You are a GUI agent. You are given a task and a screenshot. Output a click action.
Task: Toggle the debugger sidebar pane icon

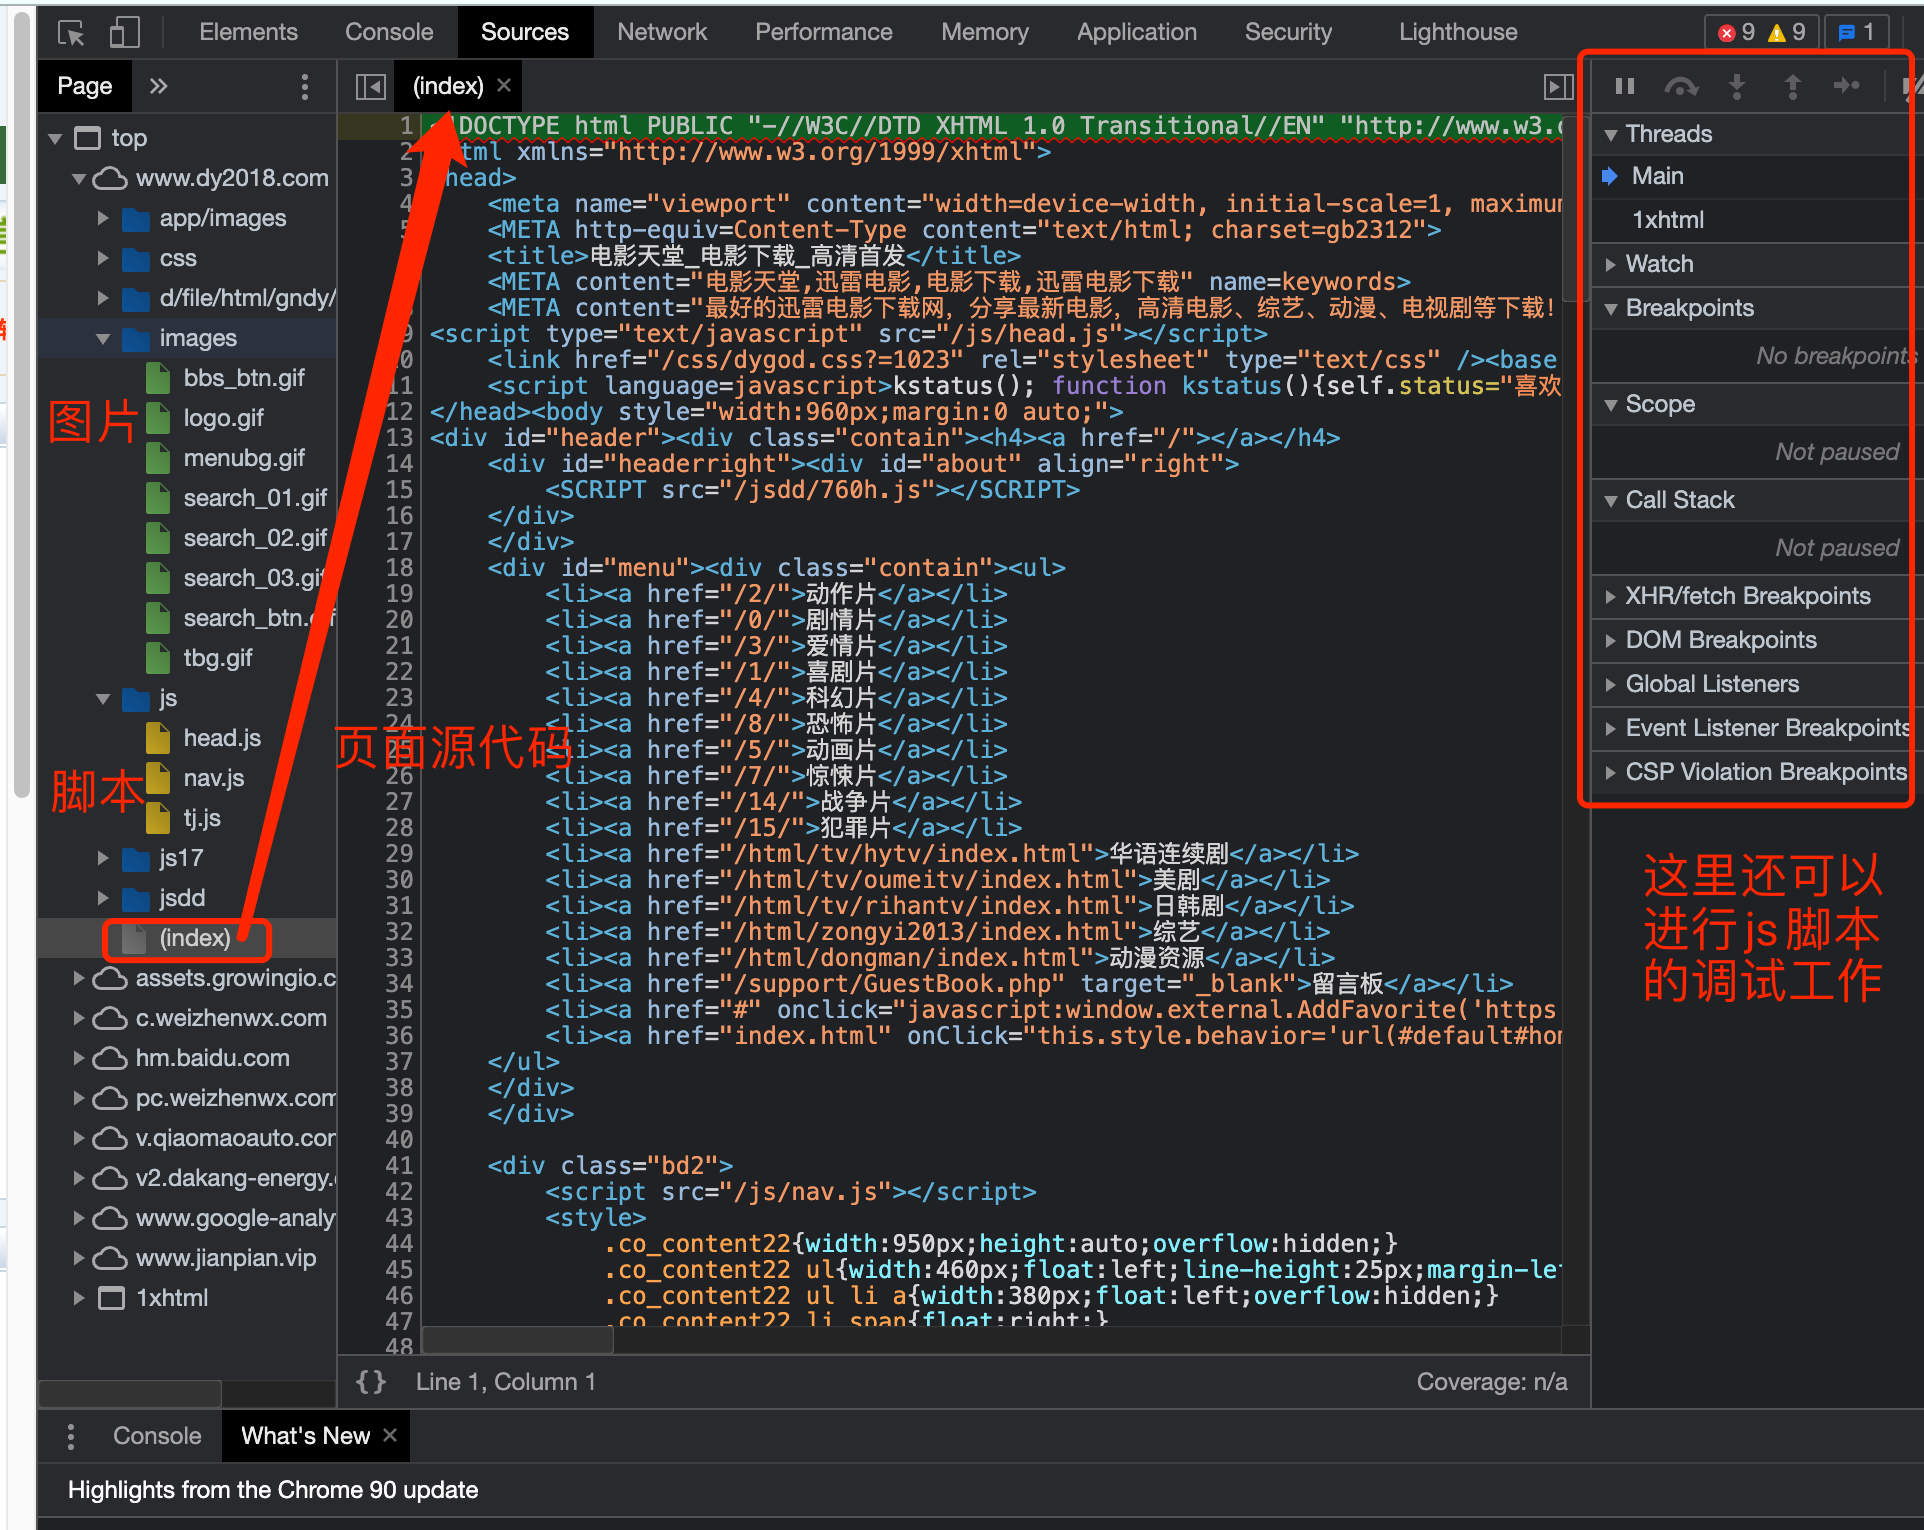[1558, 87]
